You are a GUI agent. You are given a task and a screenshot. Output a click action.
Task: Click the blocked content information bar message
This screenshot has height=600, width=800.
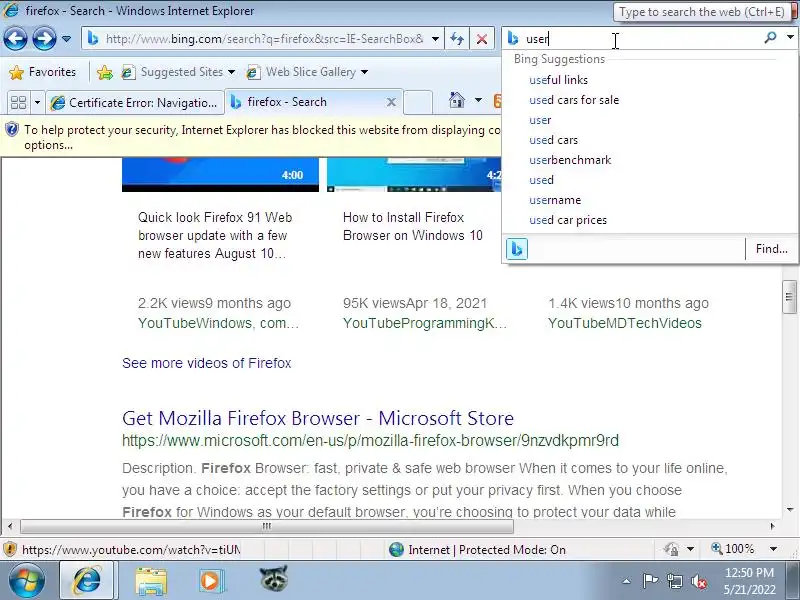coord(262,137)
